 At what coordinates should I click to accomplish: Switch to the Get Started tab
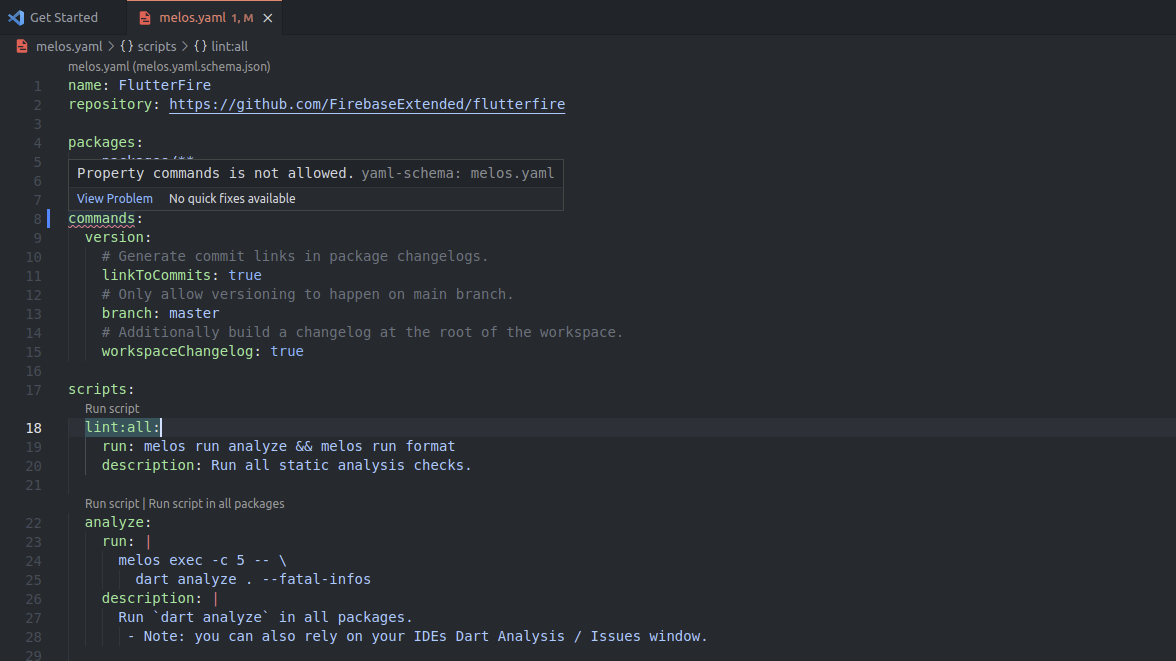[x=65, y=17]
